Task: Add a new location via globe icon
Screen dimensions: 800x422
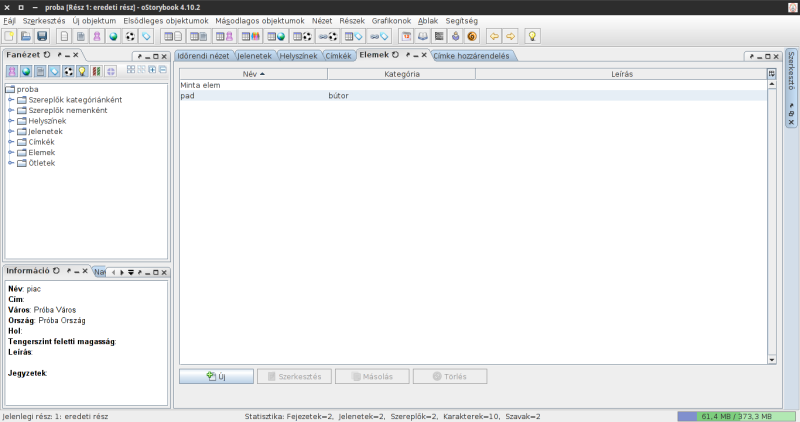Action: point(113,36)
